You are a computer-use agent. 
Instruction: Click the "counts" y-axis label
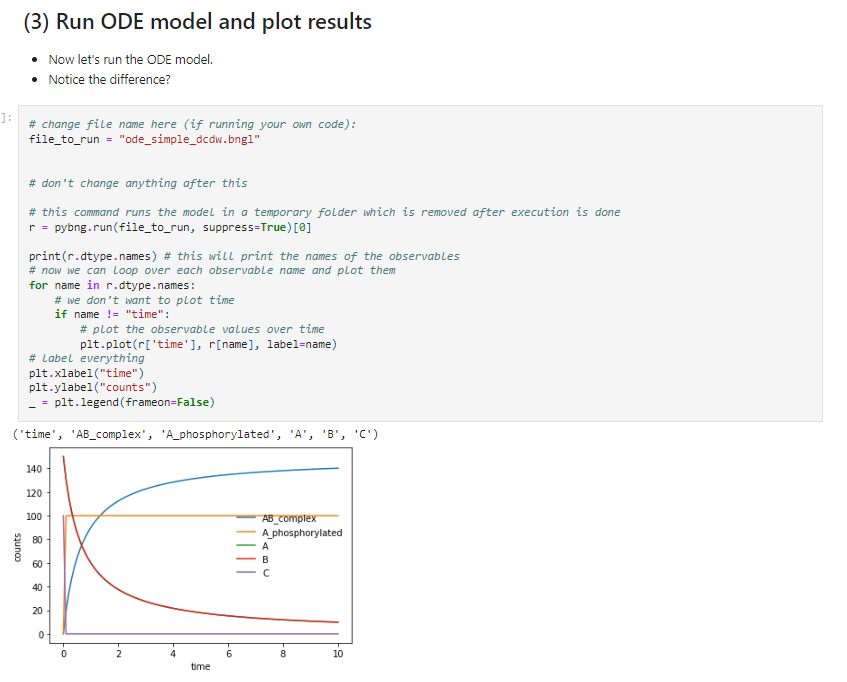point(16,552)
